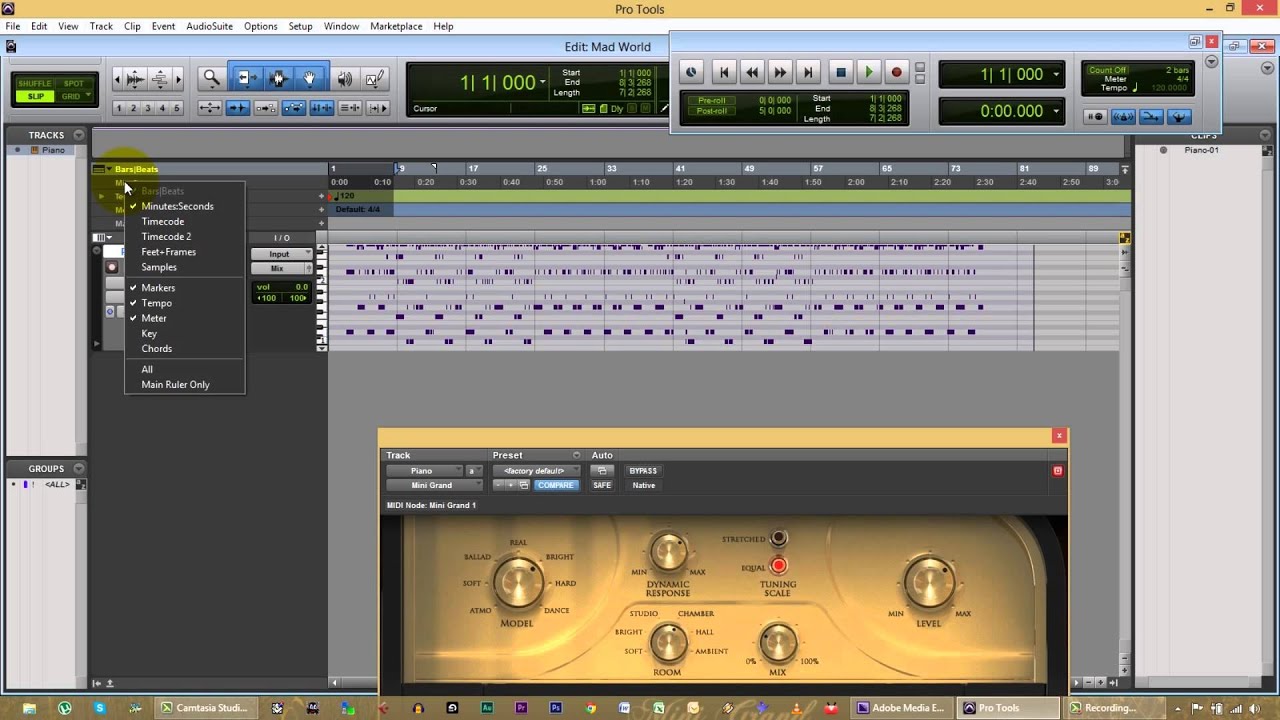The height and width of the screenshot is (720, 1280).
Task: Toggle the plugin SAFE automation button
Action: click(602, 485)
